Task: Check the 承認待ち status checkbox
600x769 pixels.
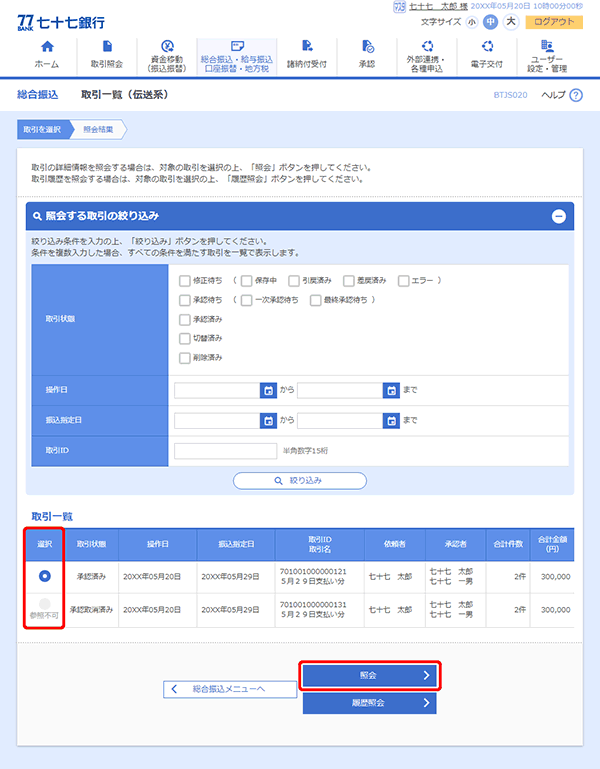Action: tap(184, 300)
